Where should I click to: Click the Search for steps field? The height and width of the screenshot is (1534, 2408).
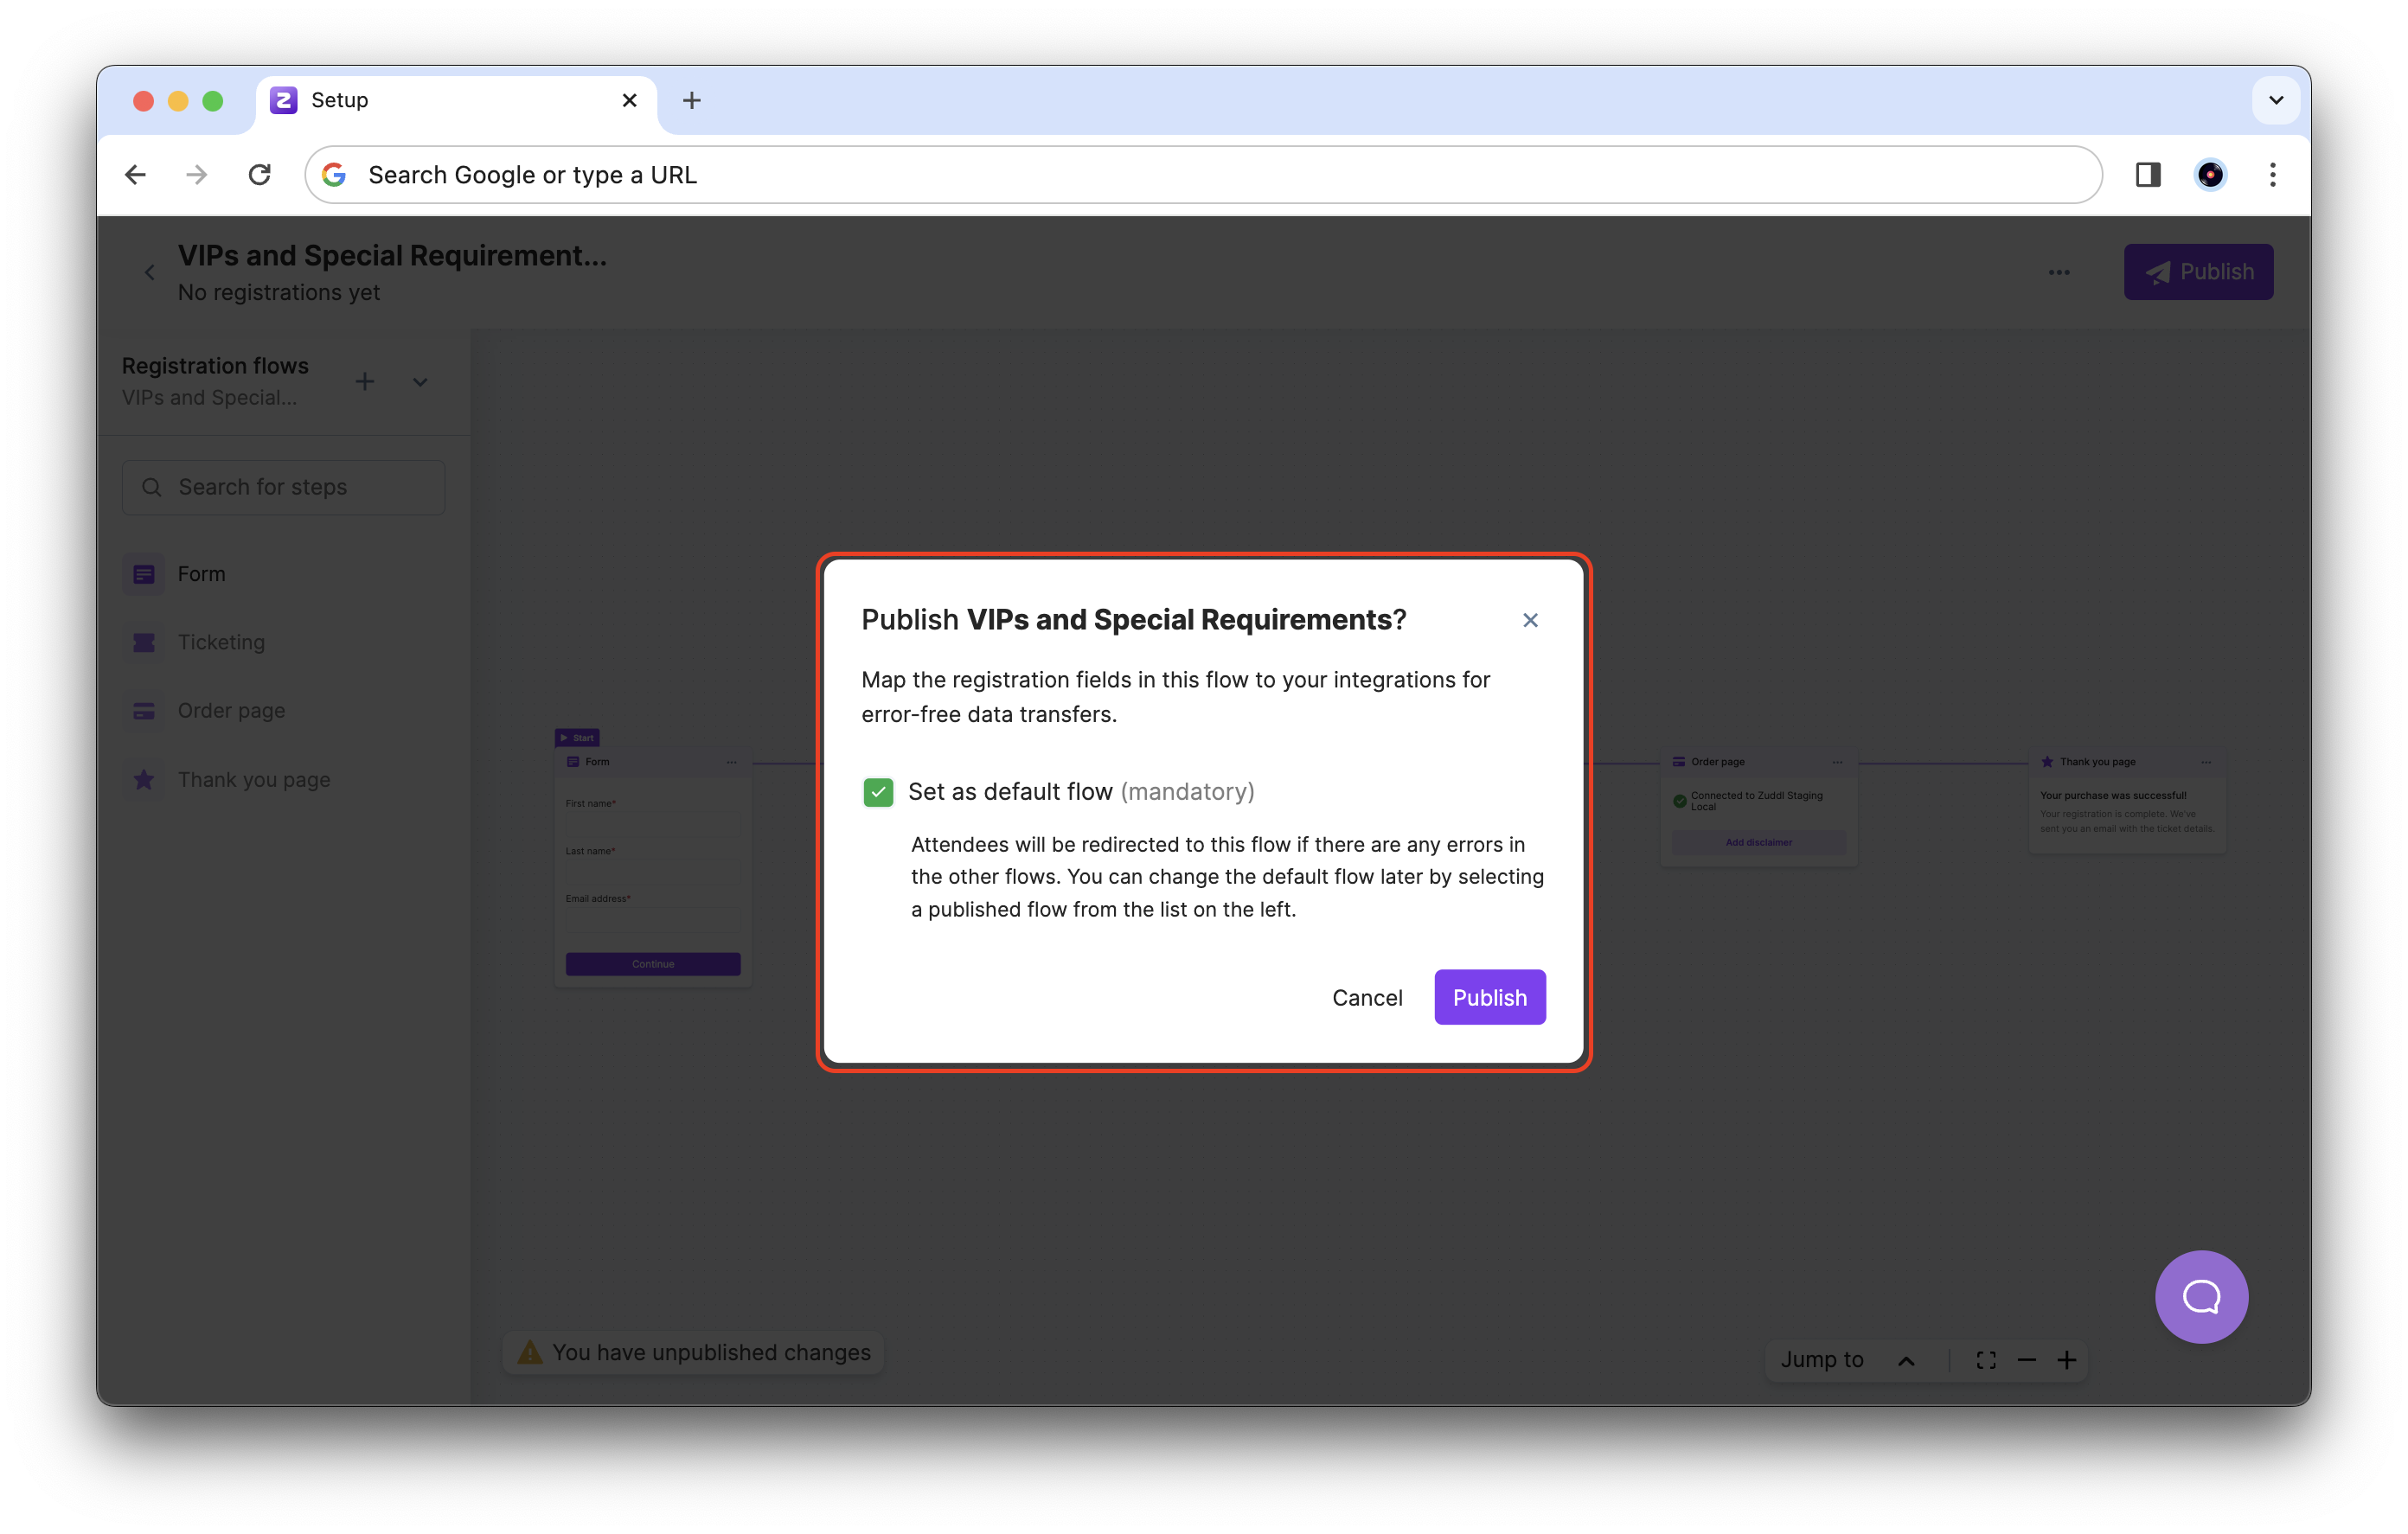pos(283,487)
